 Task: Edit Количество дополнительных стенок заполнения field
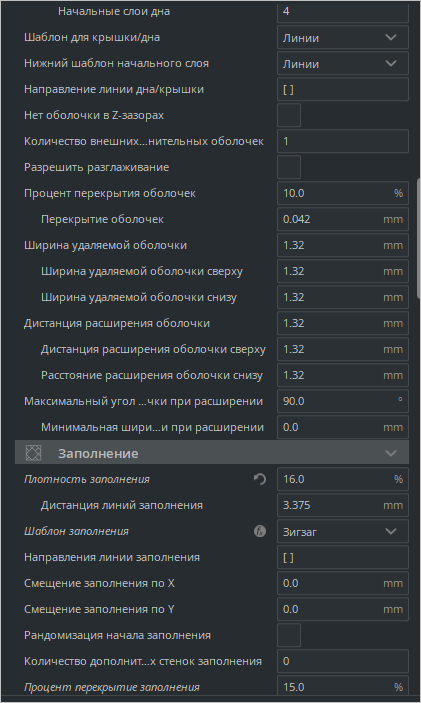343,661
